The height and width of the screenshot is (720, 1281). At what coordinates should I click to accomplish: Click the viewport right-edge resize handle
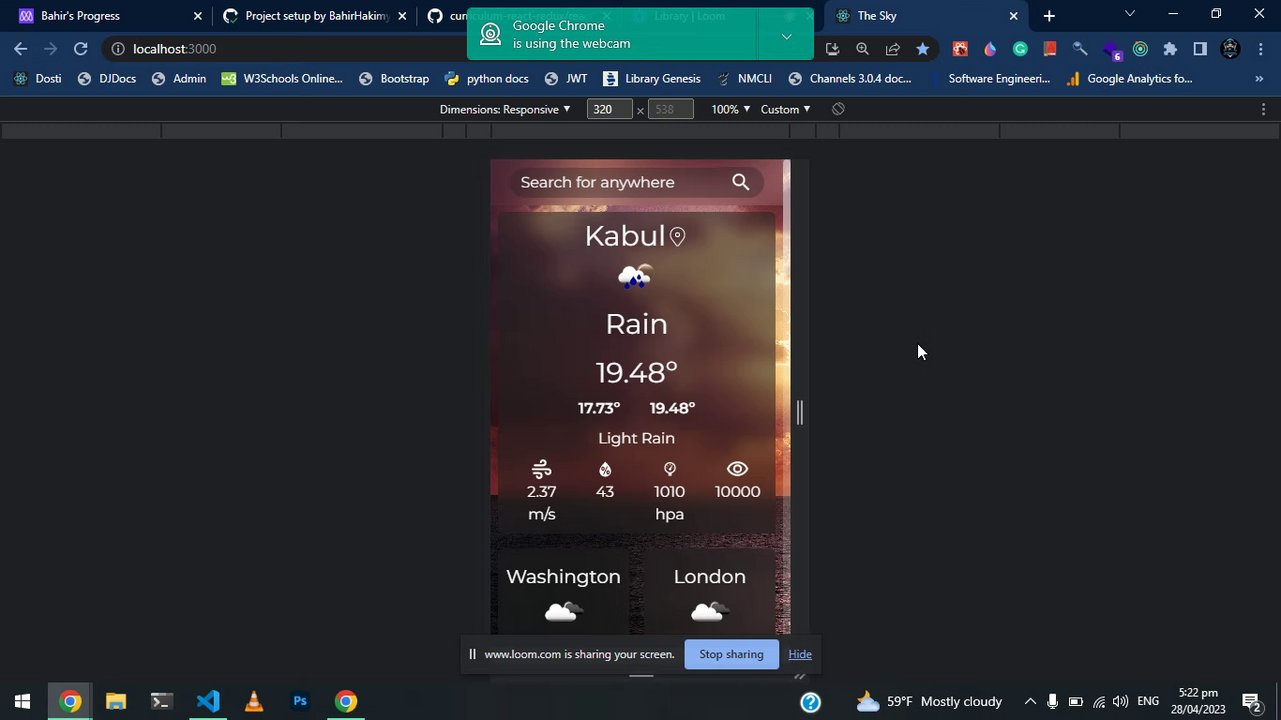point(799,412)
